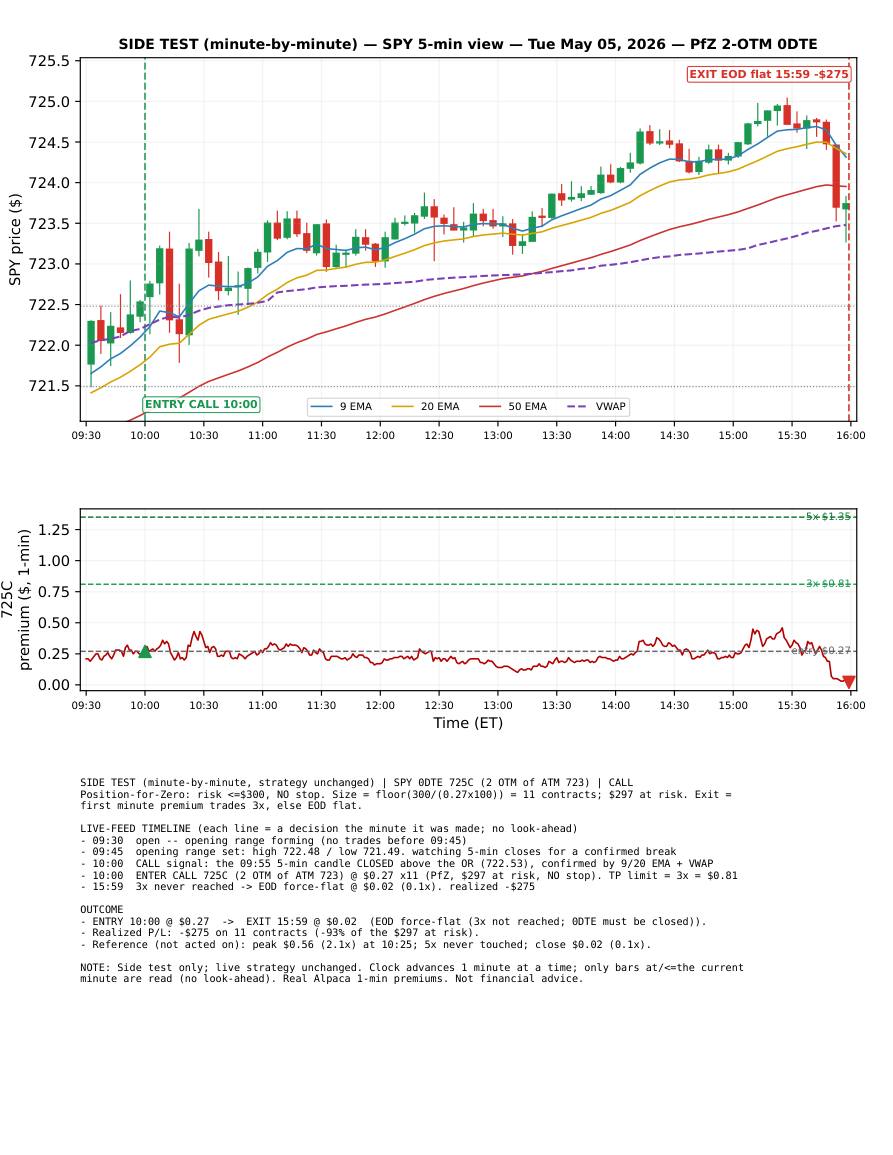Viewport: 893px width, 1155px height.
Task: Click the 725.5 tick on price axis
Action: pyautogui.click(x=49, y=61)
